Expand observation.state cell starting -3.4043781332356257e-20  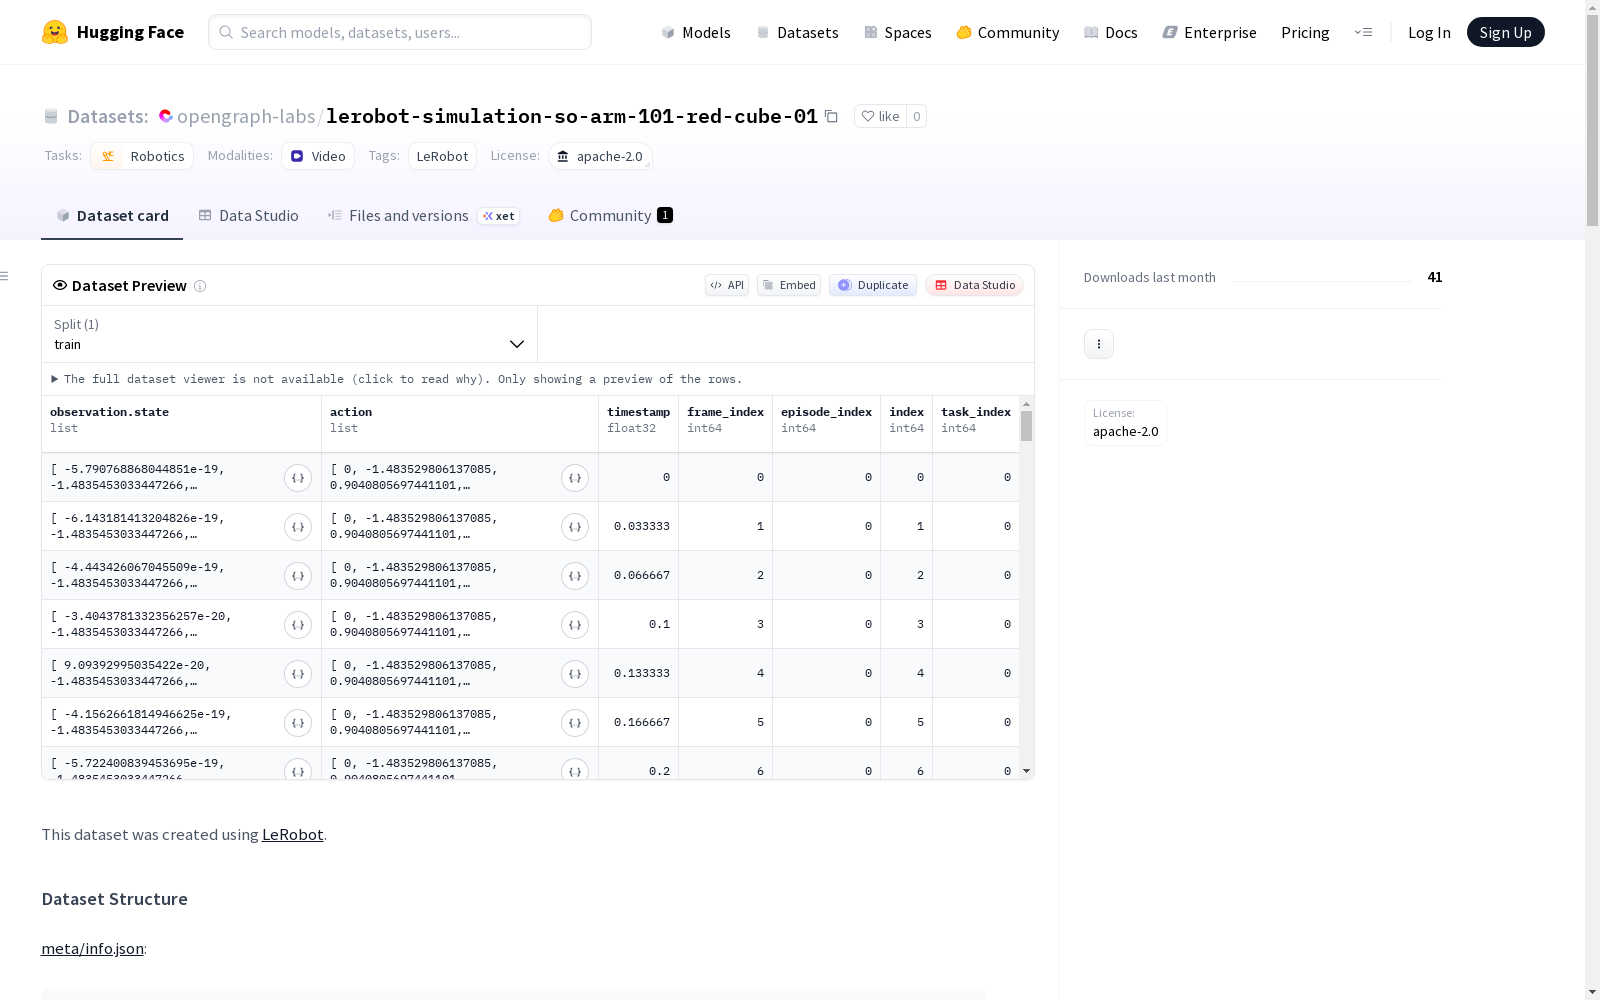(x=298, y=625)
